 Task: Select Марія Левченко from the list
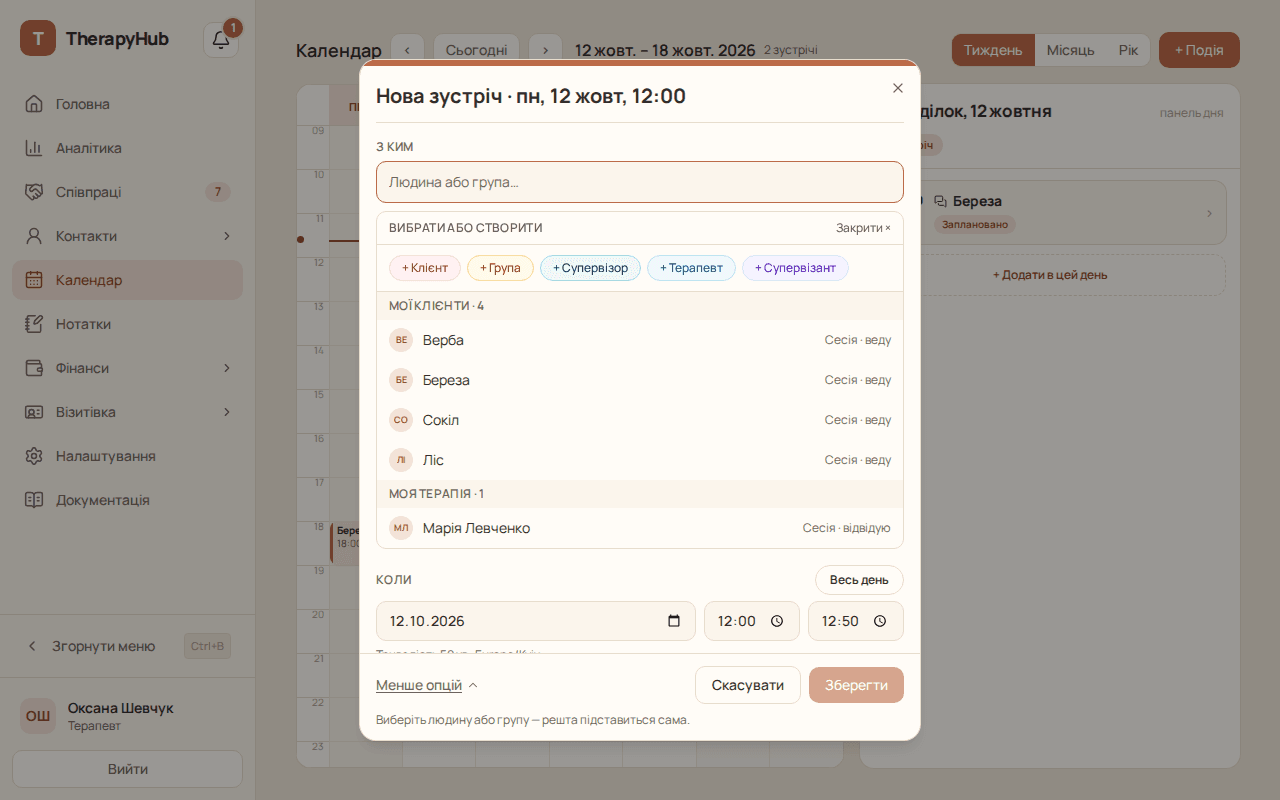click(640, 528)
